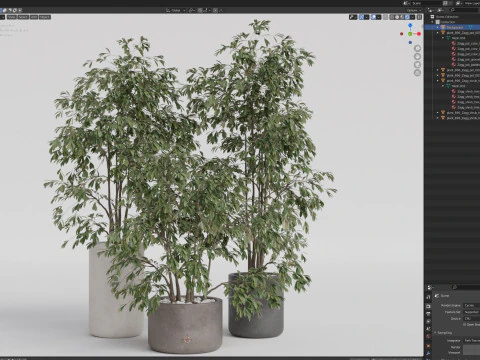Click the green Y axis gizmo ball

410,34
